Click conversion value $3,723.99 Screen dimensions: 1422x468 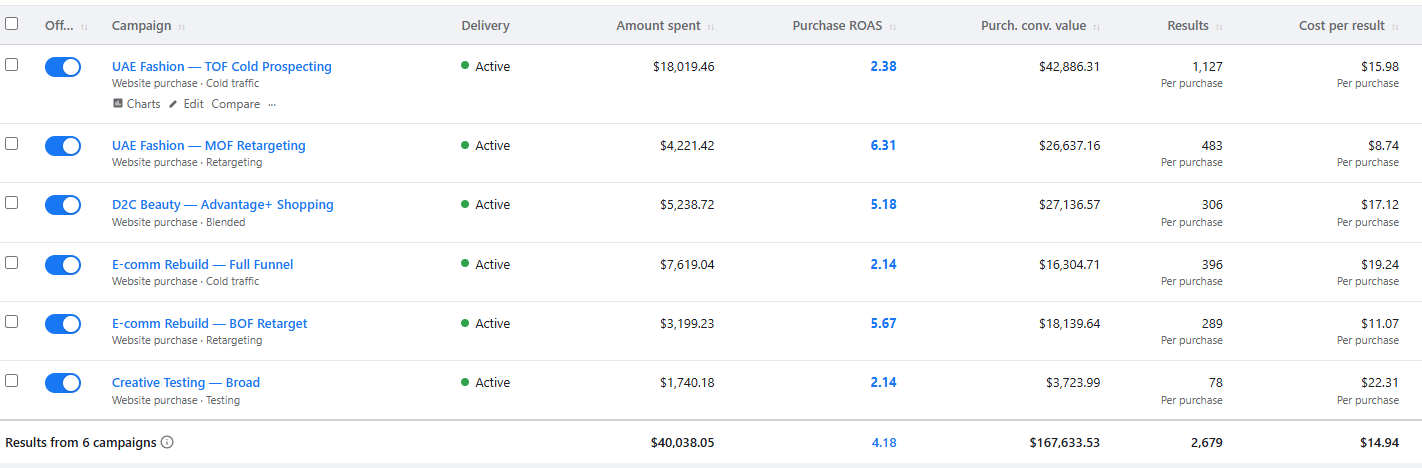(1072, 383)
